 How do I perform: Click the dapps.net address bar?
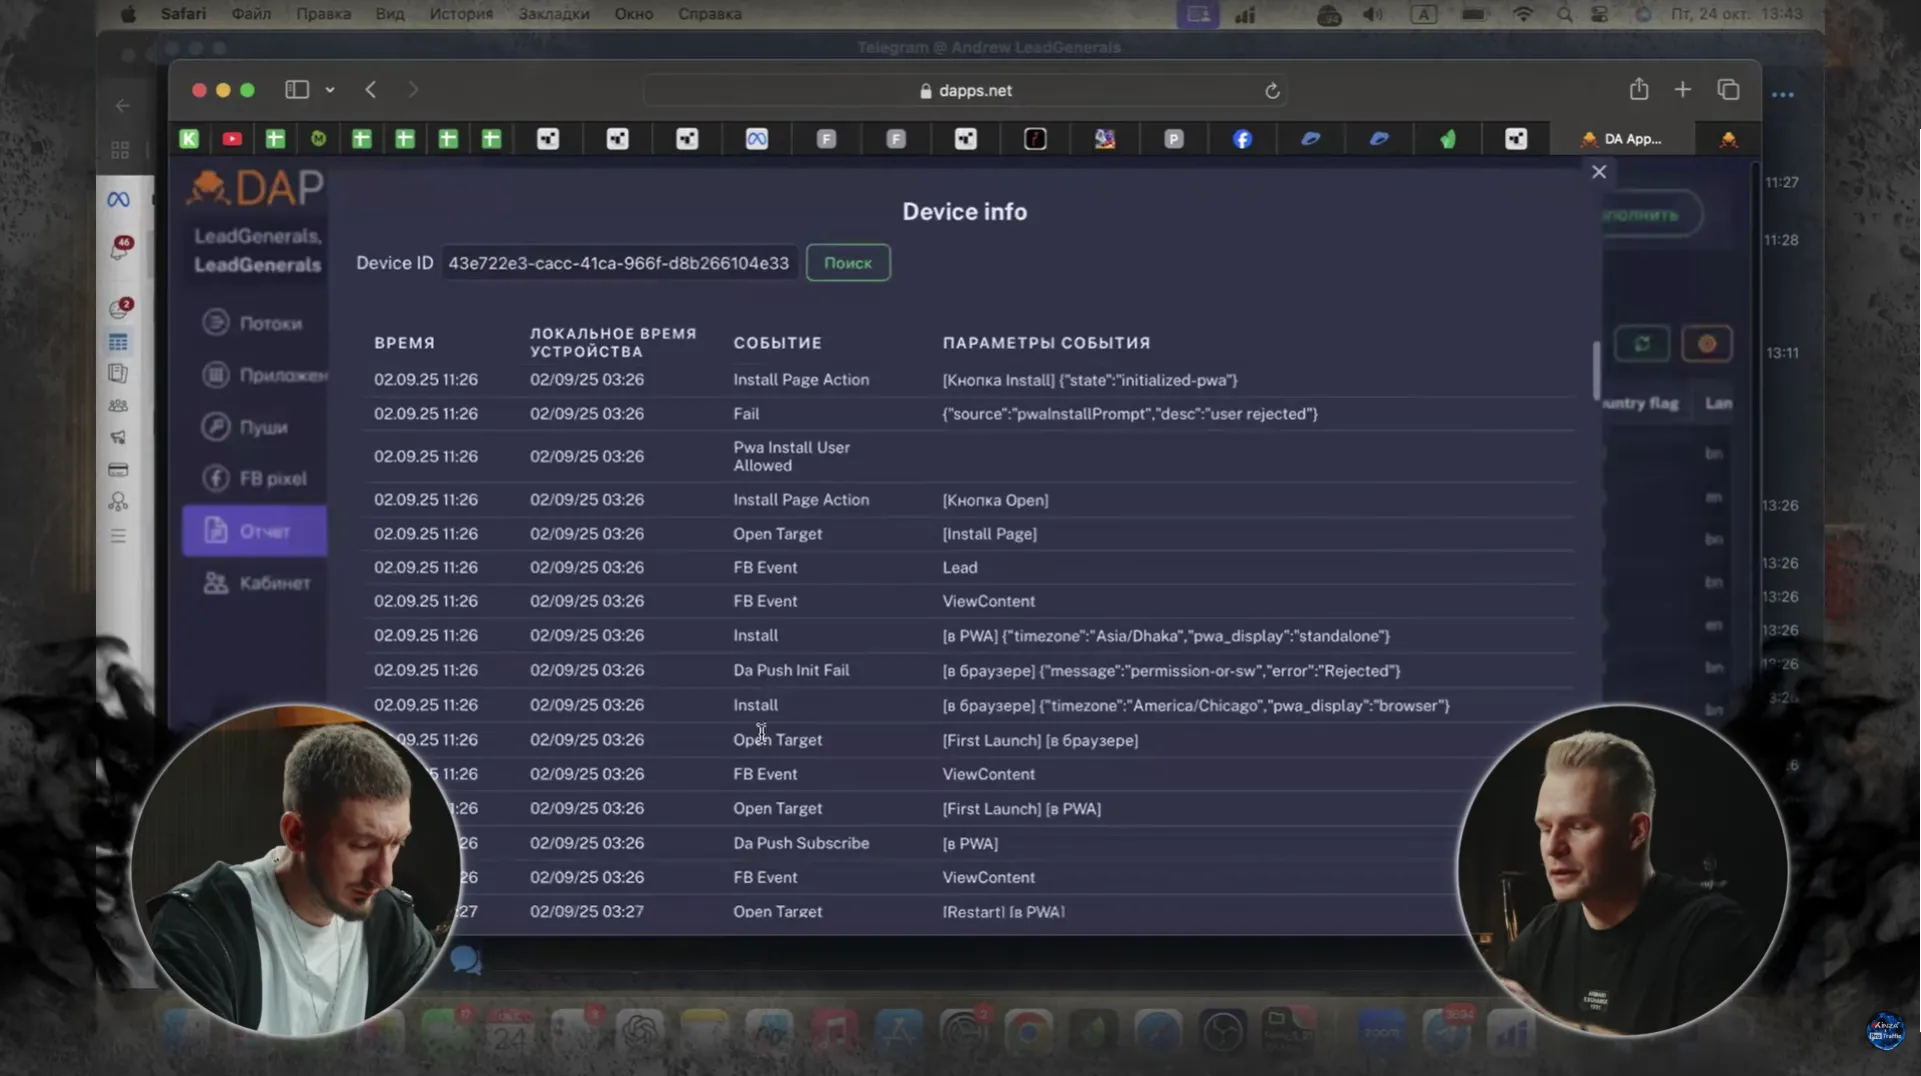(964, 90)
